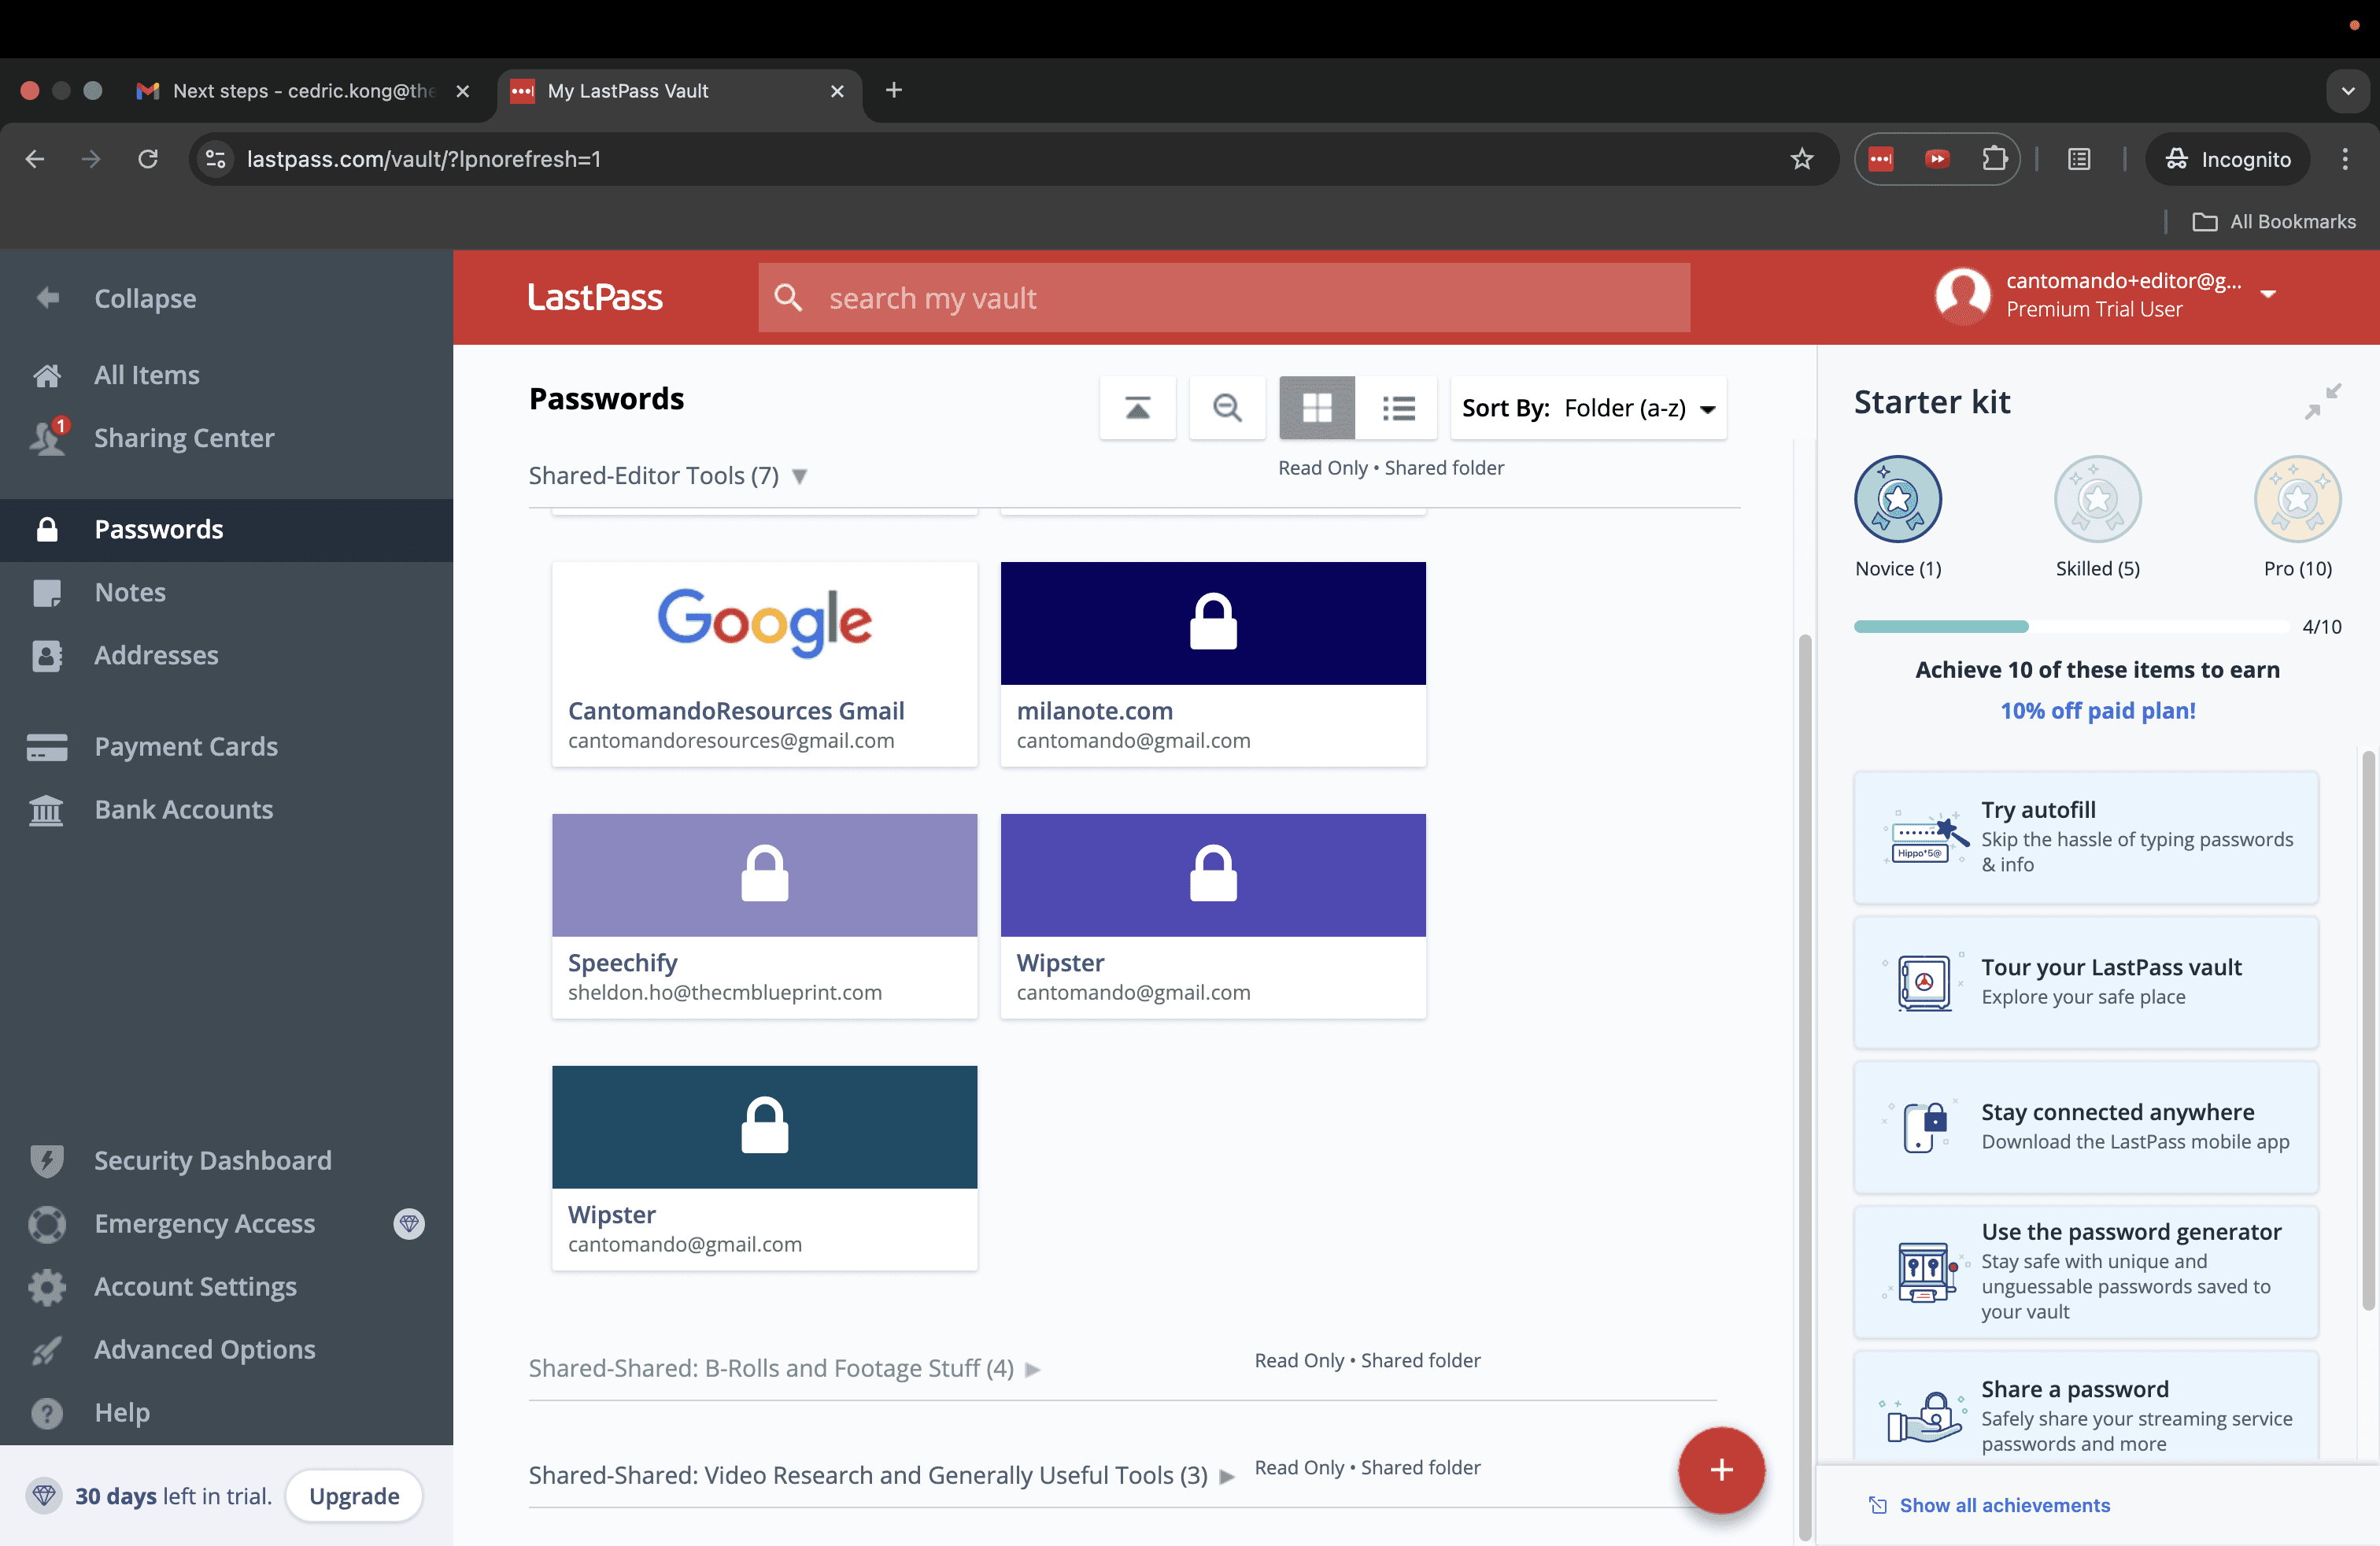Screen dimensions: 2380x1546
Task: Open the account menu dropdown arrow
Action: [x=2268, y=294]
